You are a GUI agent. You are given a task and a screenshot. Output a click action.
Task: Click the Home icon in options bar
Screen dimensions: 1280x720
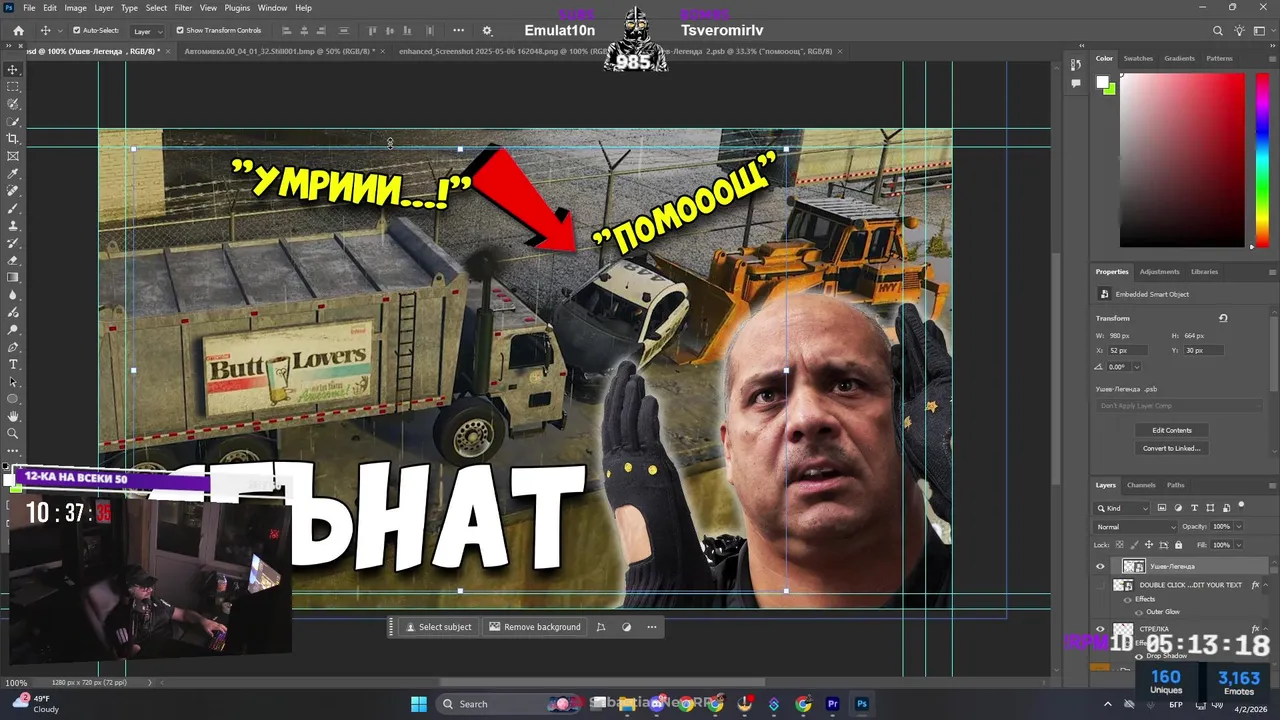tap(18, 31)
